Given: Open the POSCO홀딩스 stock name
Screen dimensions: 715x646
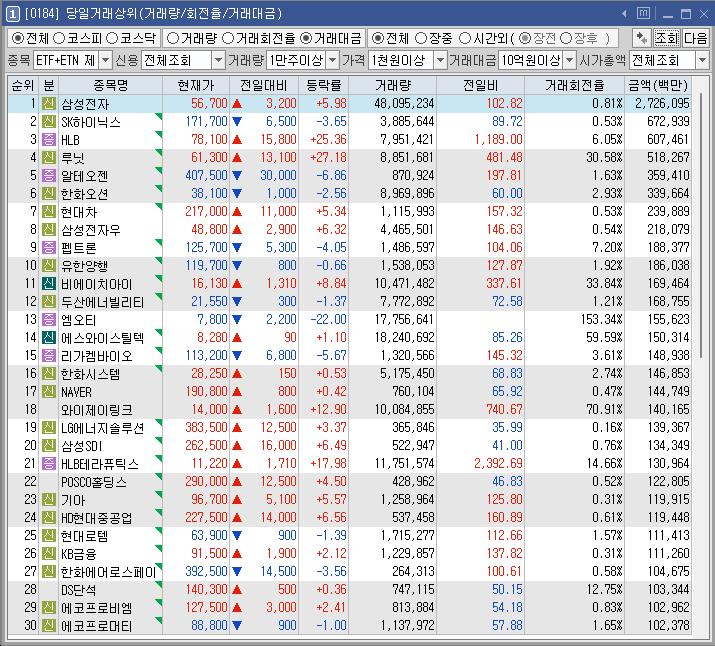Looking at the screenshot, I should click(x=94, y=482).
